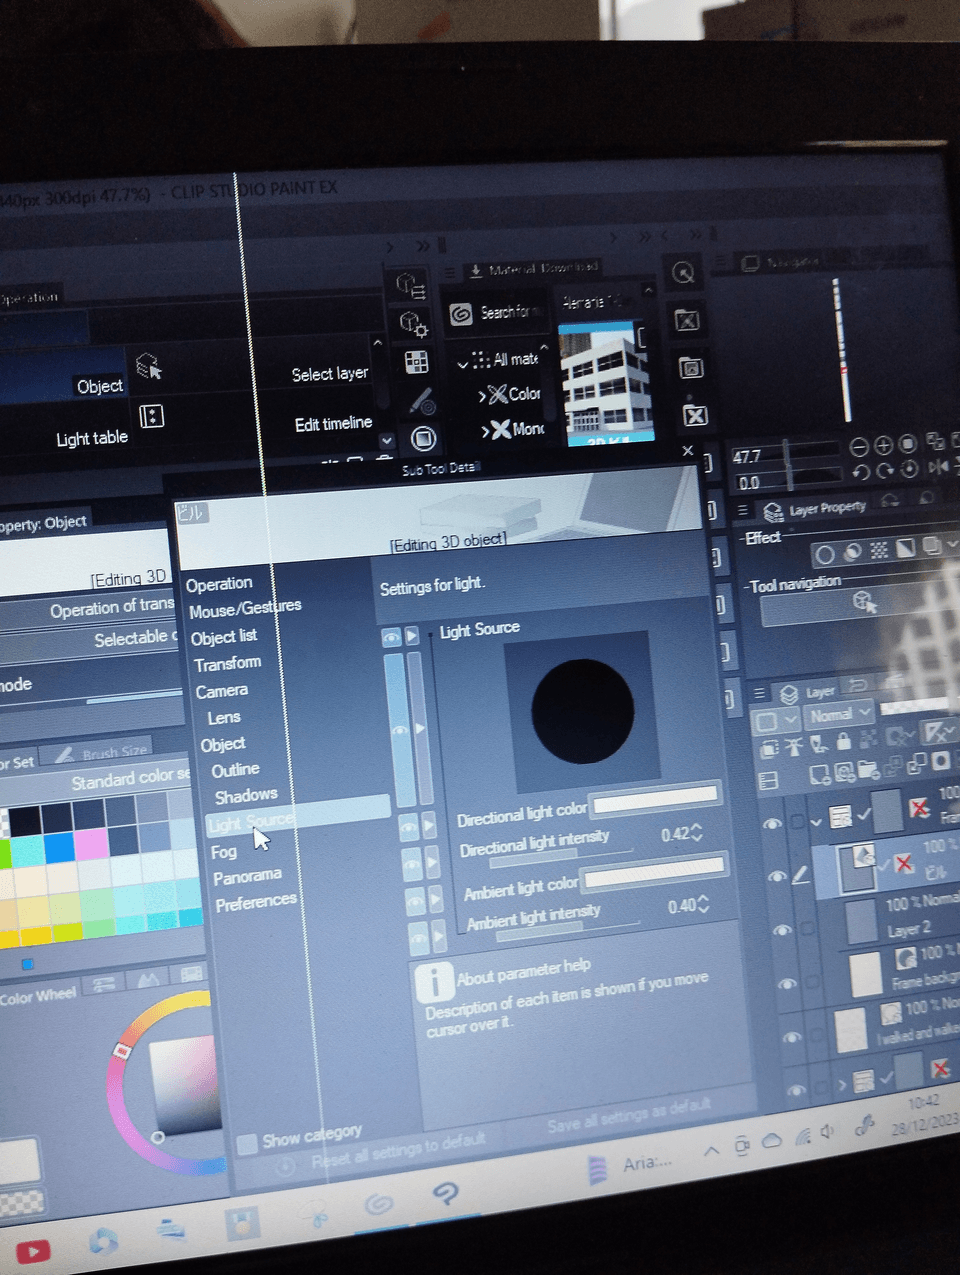Image resolution: width=960 pixels, height=1275 pixels.
Task: Select the Camera category in the list
Action: point(222,691)
